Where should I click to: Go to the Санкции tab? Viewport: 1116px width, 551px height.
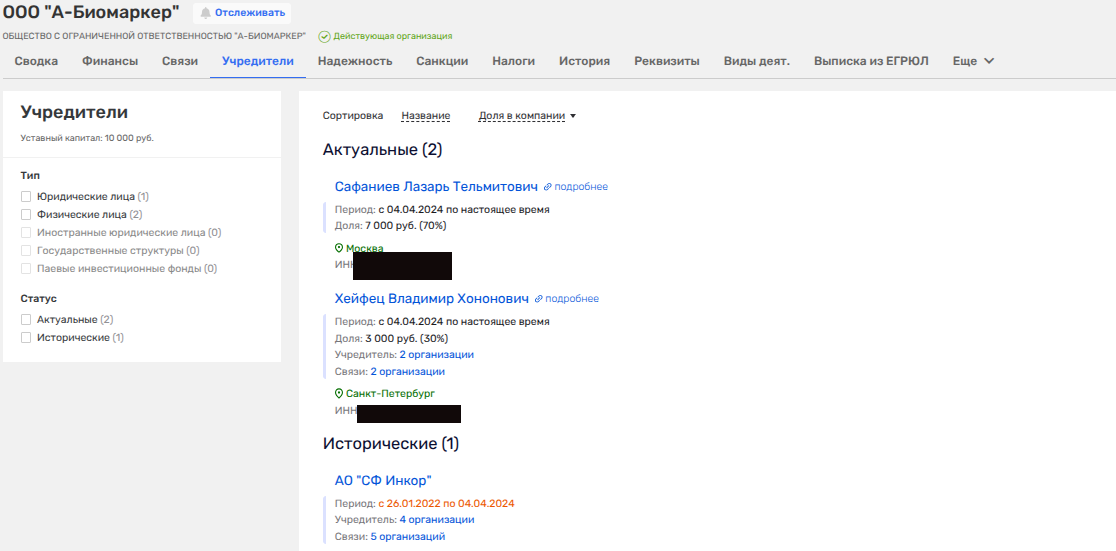coord(442,61)
